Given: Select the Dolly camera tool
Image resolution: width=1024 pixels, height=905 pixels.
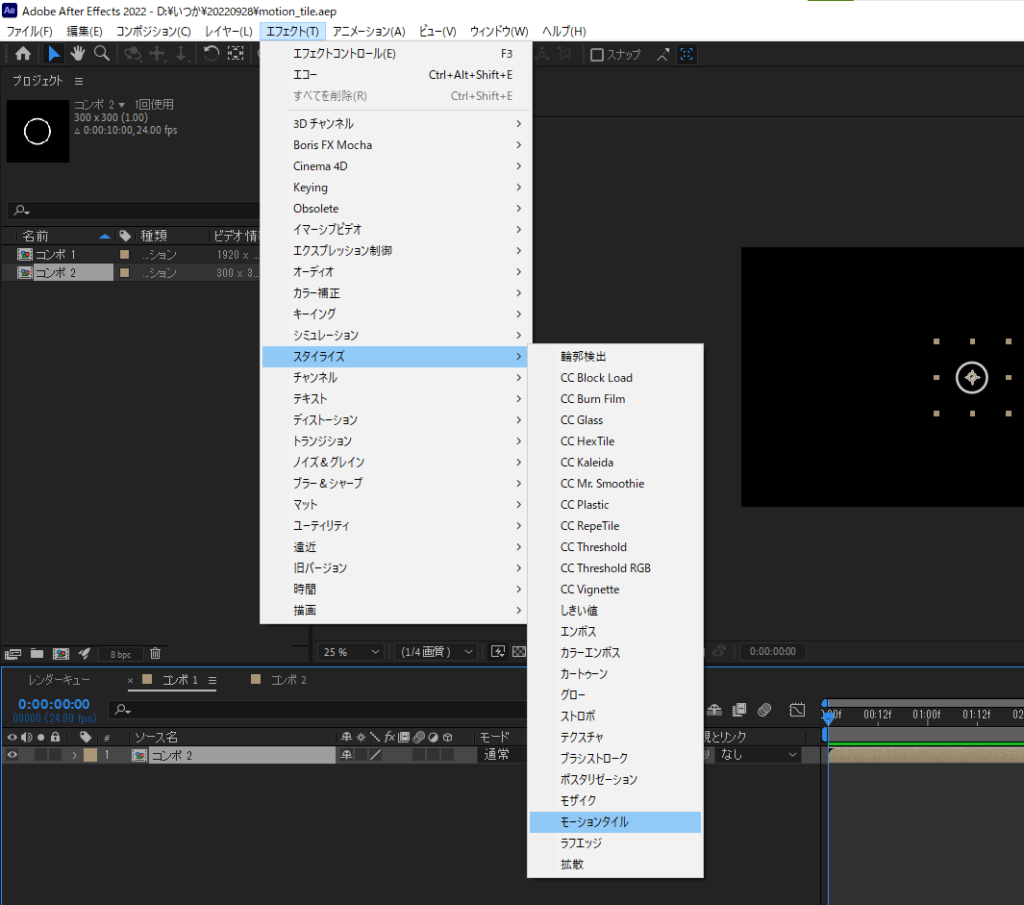Looking at the screenshot, I should coord(182,54).
